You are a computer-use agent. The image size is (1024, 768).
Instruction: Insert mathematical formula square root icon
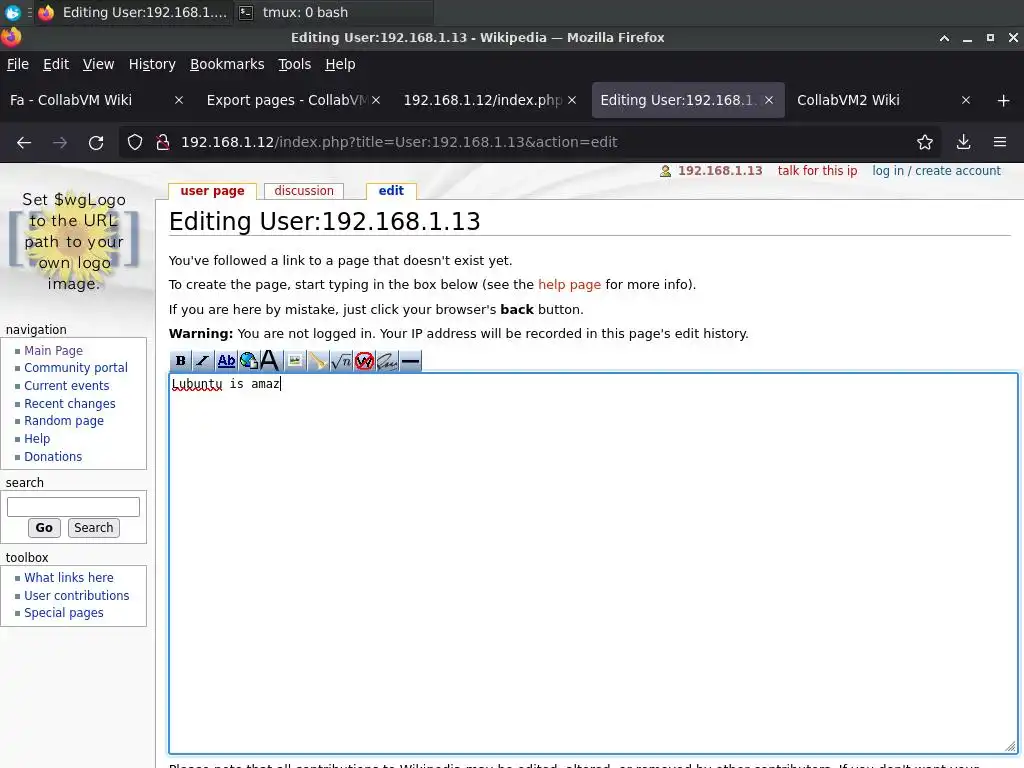(341, 360)
